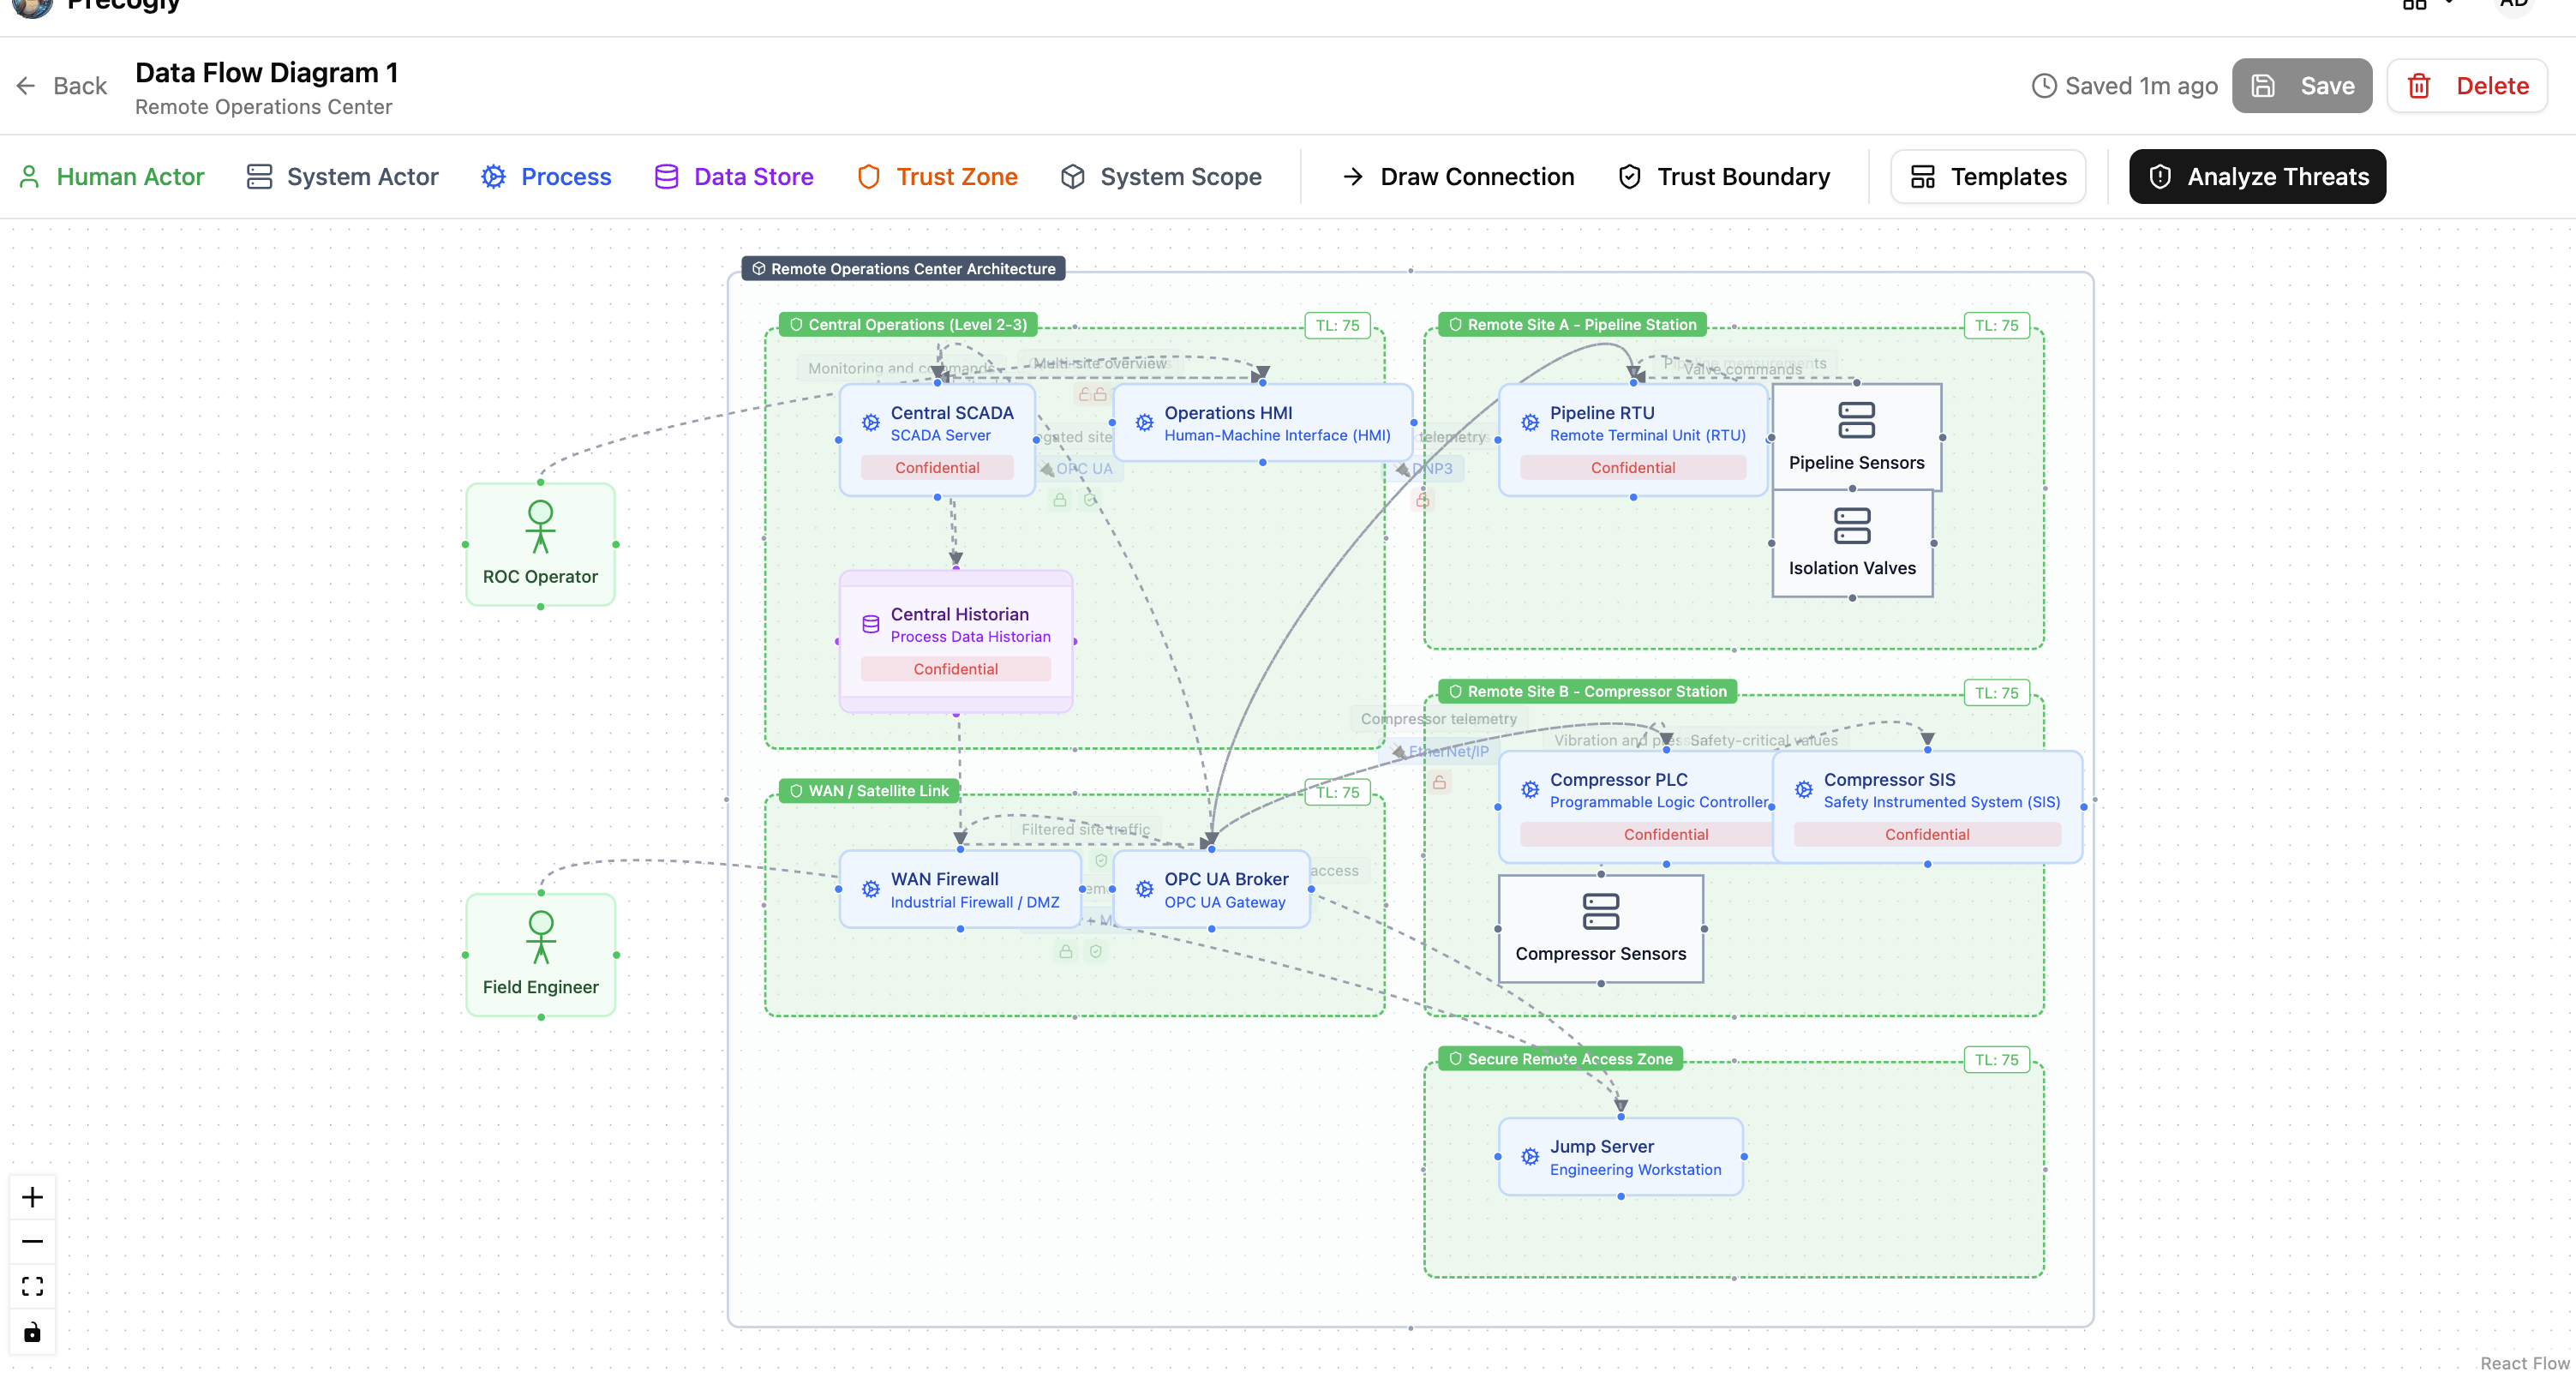Select the Central SCADA process node
This screenshot has width=2576, height=1378.
(x=937, y=440)
